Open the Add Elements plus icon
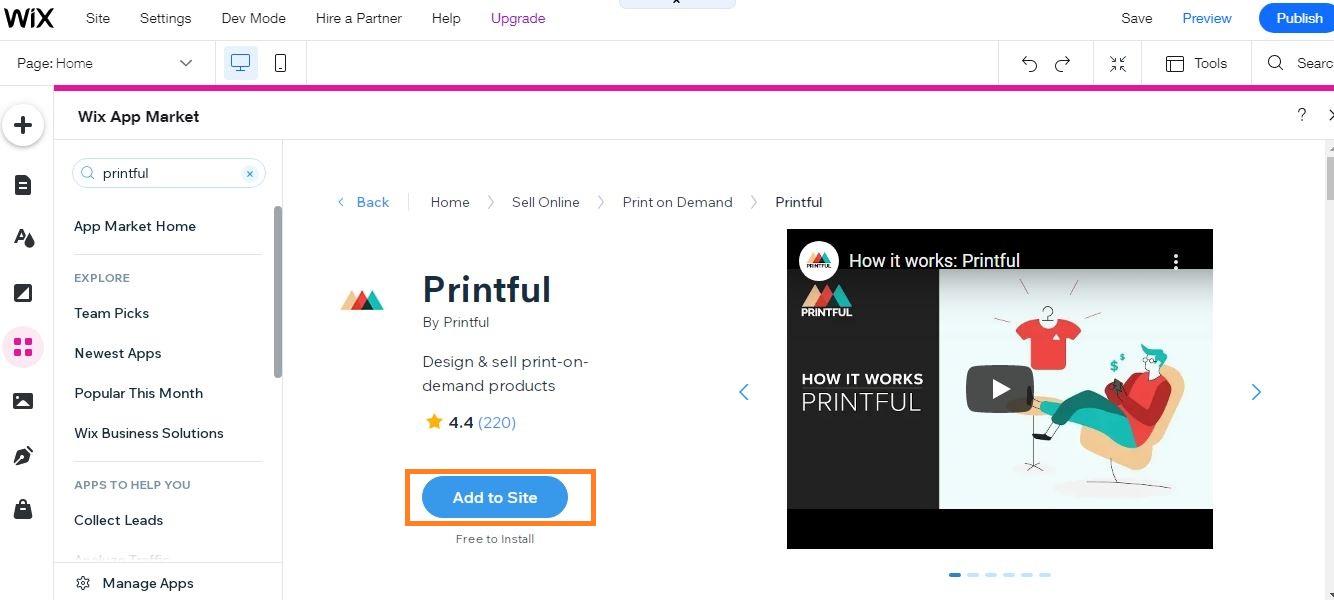 pyautogui.click(x=23, y=125)
